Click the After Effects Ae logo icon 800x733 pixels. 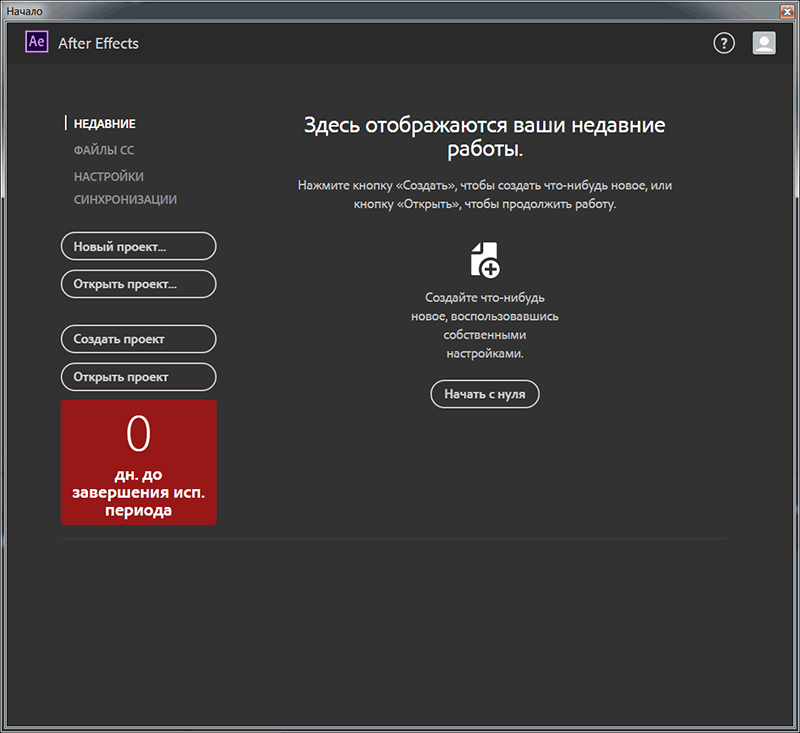tap(37, 42)
